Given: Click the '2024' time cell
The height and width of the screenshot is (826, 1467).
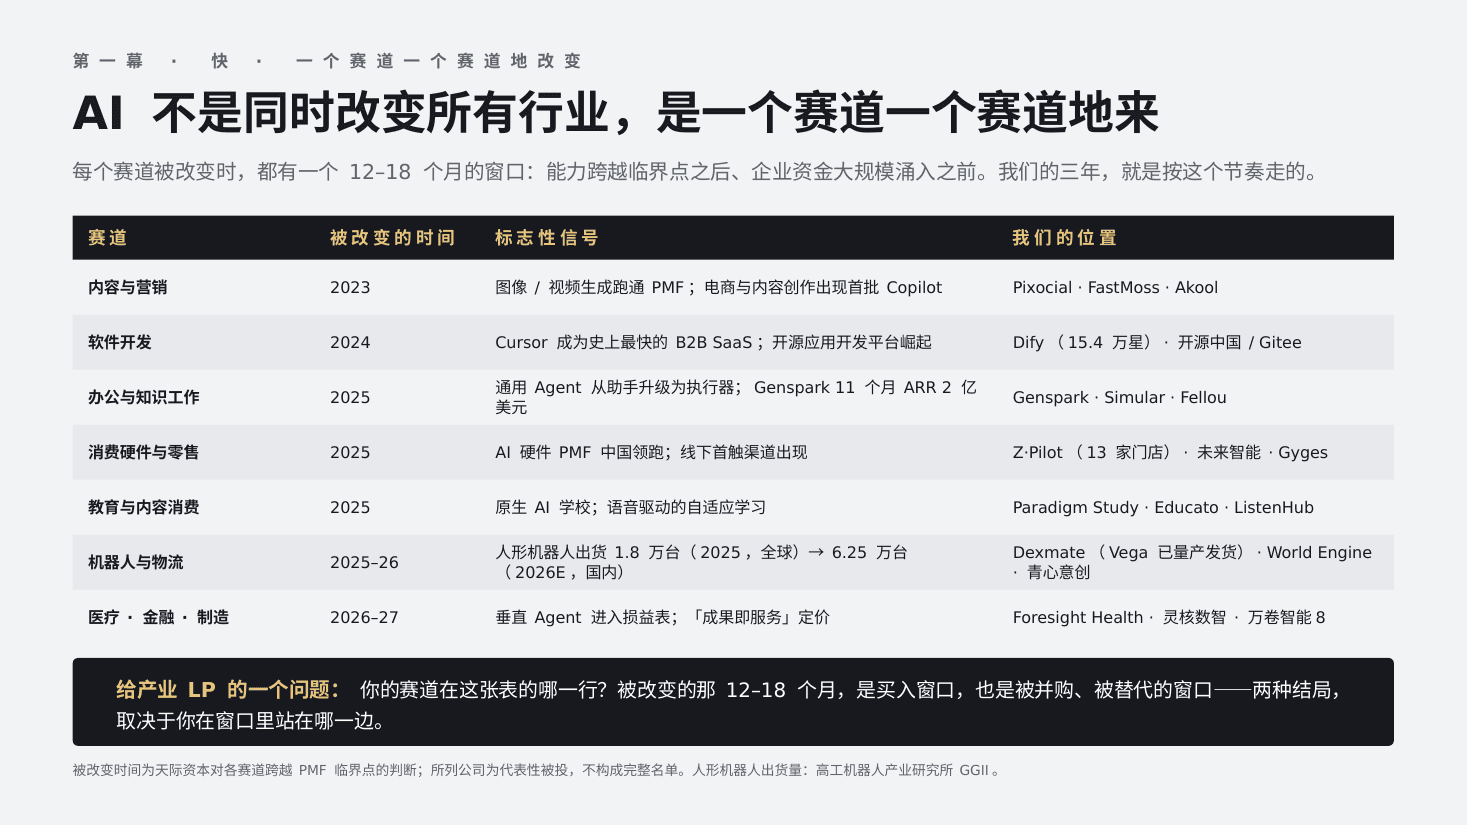Looking at the screenshot, I should pos(350,342).
